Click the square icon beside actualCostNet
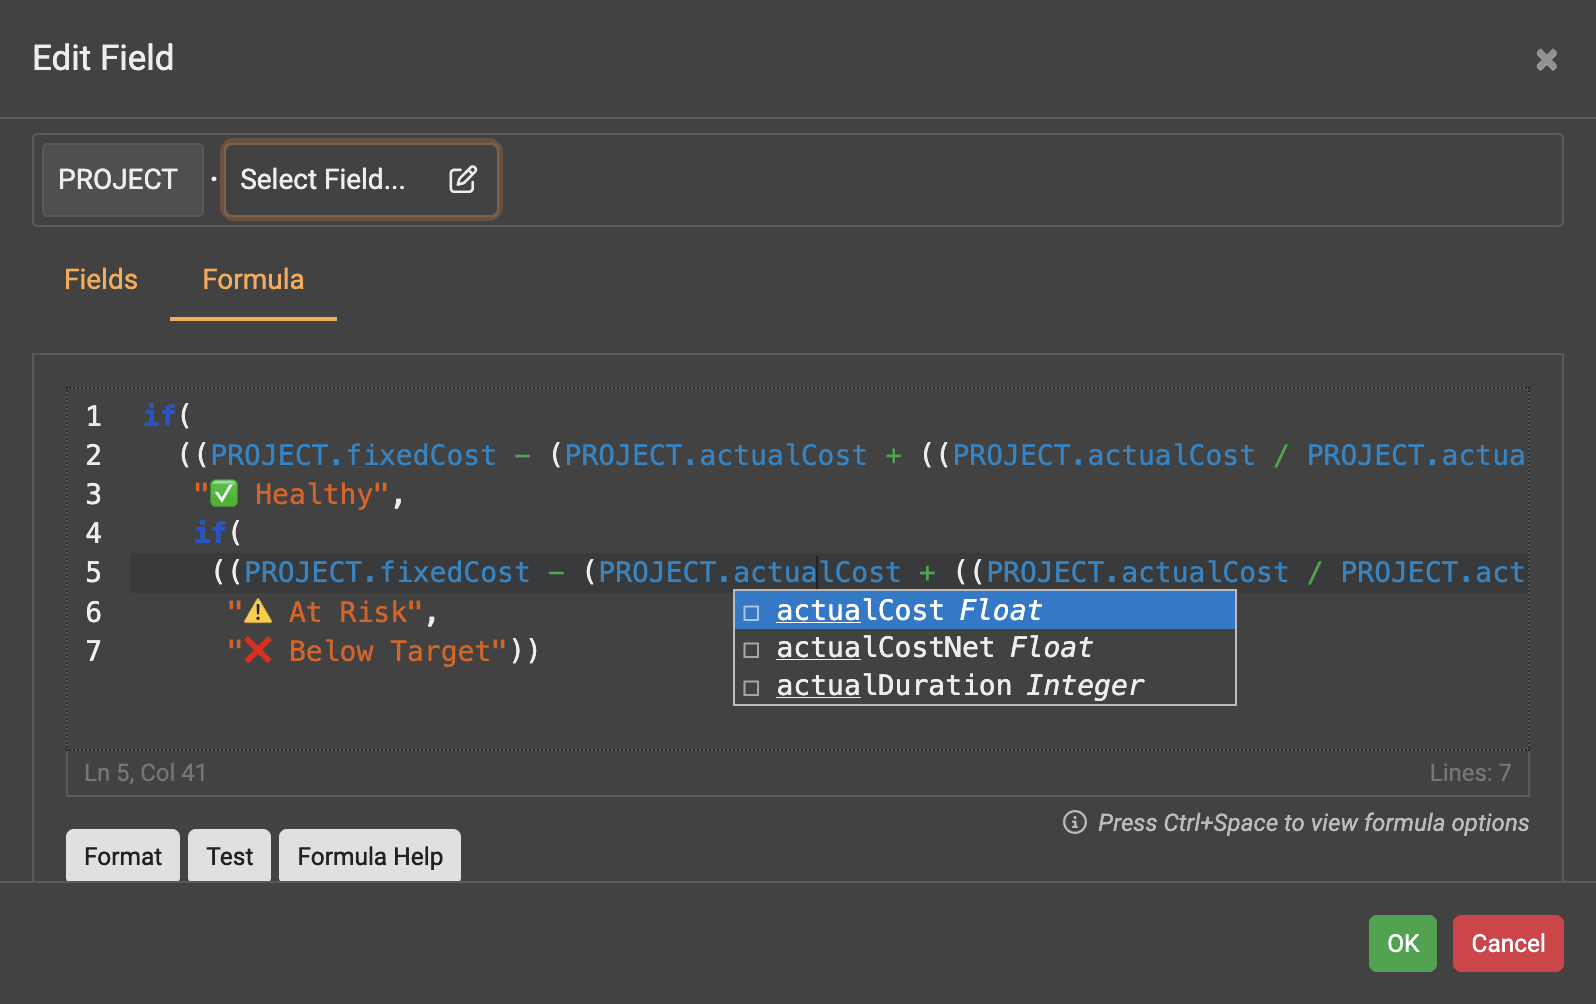The image size is (1596, 1004). [752, 650]
